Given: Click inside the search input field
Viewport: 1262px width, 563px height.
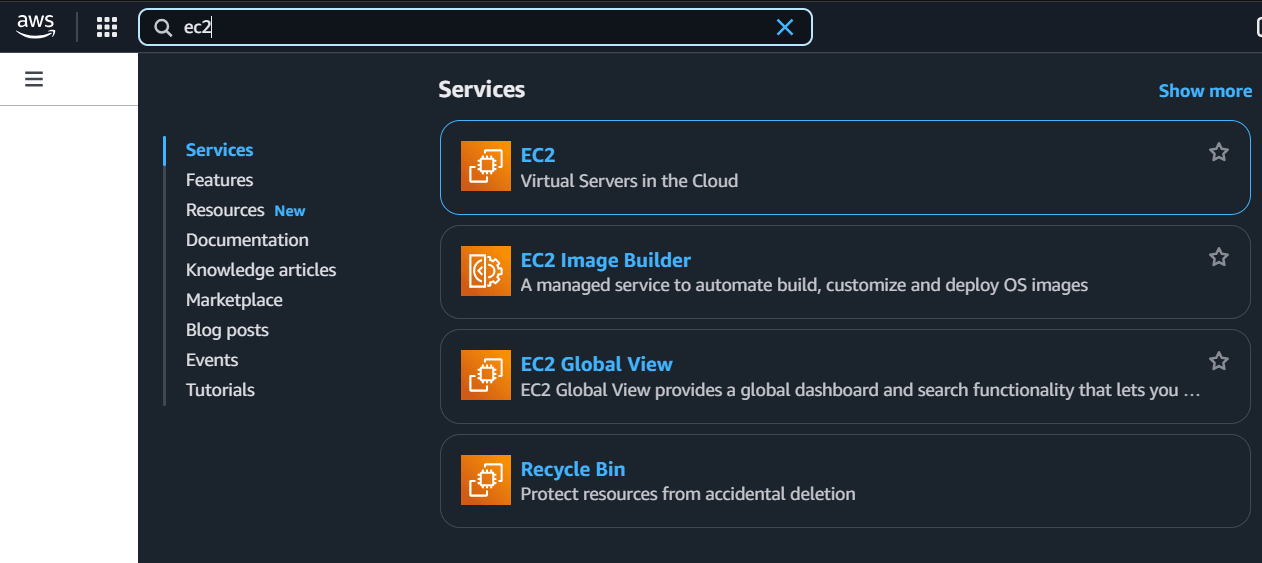Looking at the screenshot, I should [480, 28].
